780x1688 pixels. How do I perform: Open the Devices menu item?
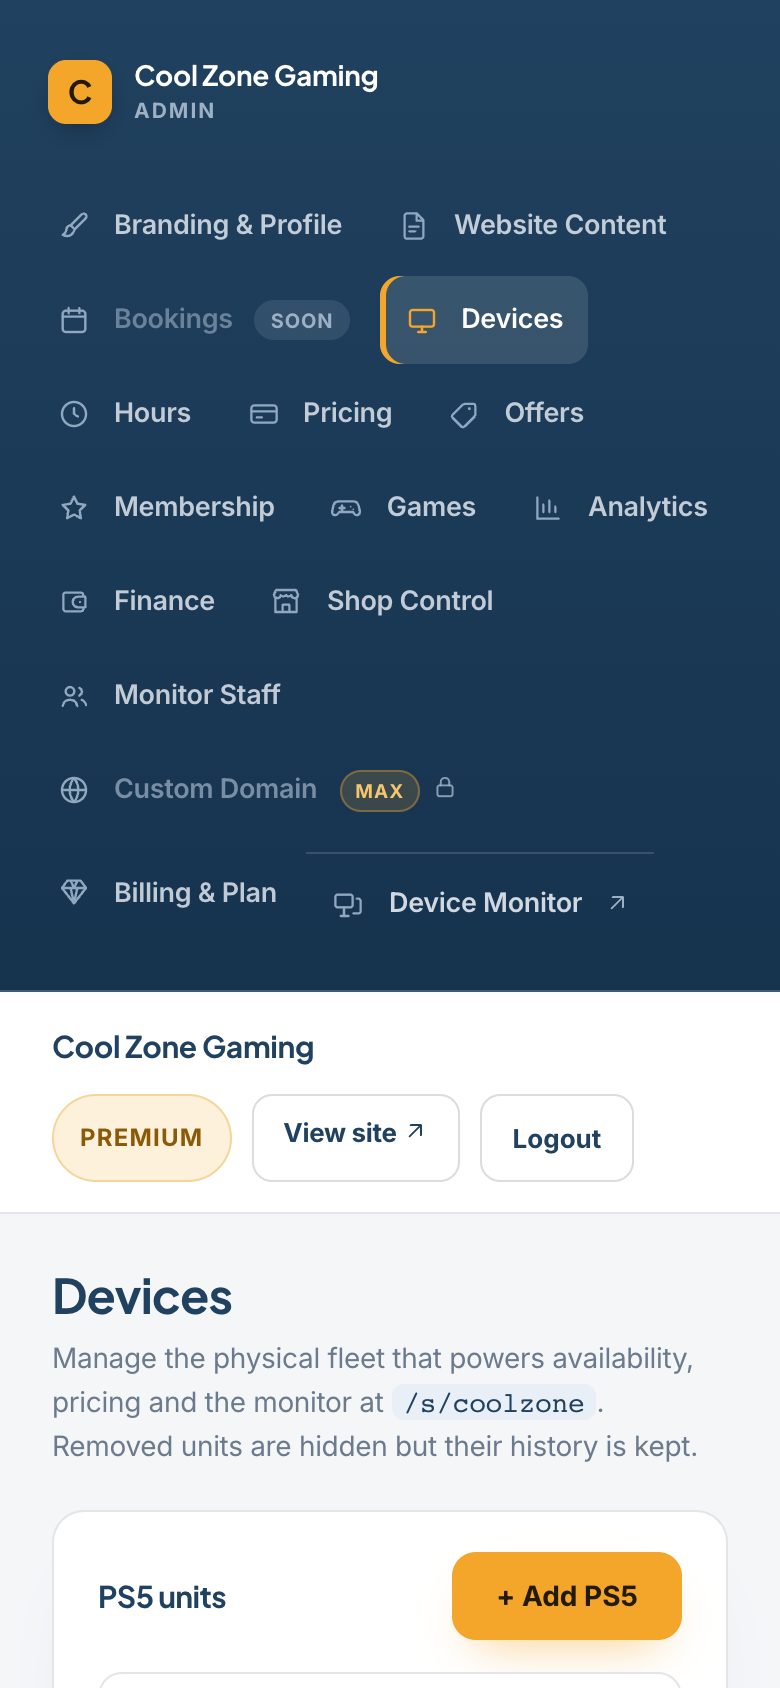pos(485,320)
